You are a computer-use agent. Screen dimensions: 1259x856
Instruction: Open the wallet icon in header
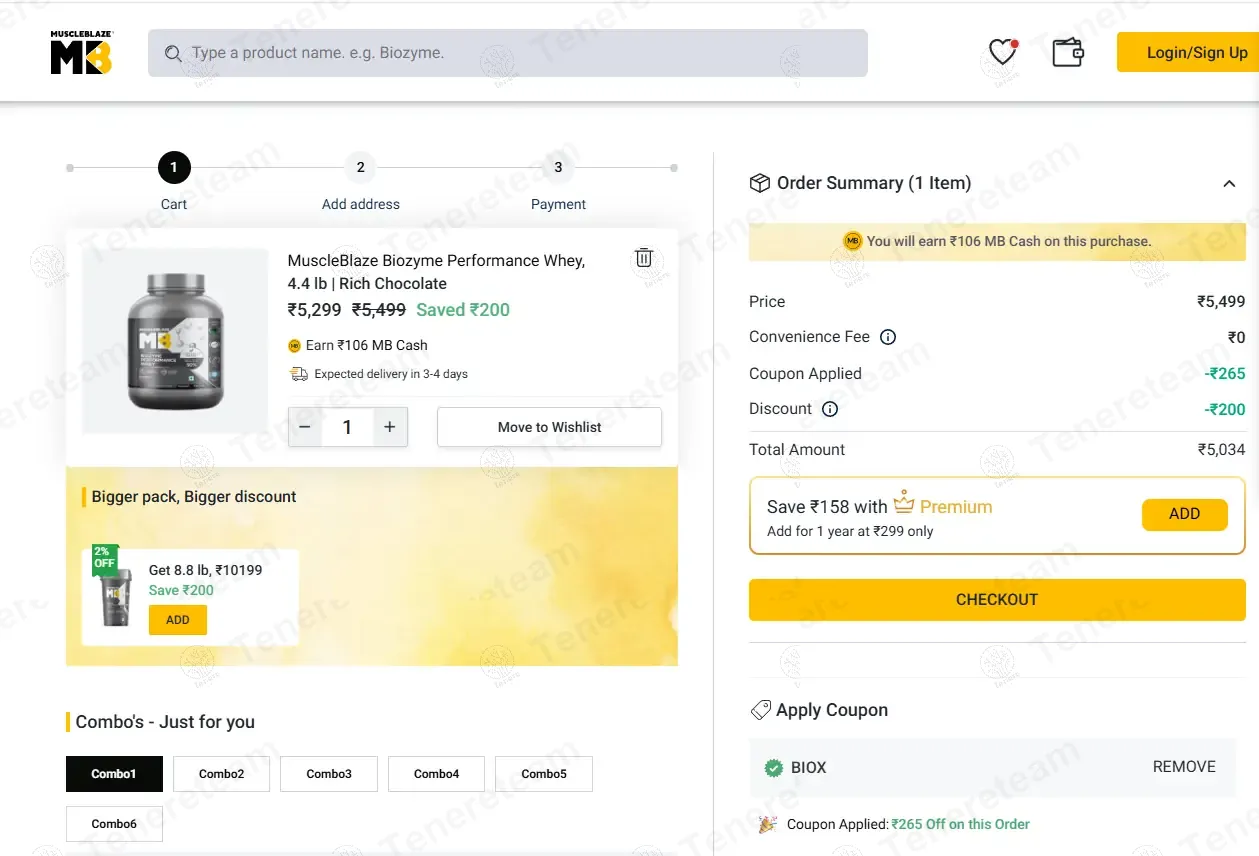pyautogui.click(x=1067, y=52)
